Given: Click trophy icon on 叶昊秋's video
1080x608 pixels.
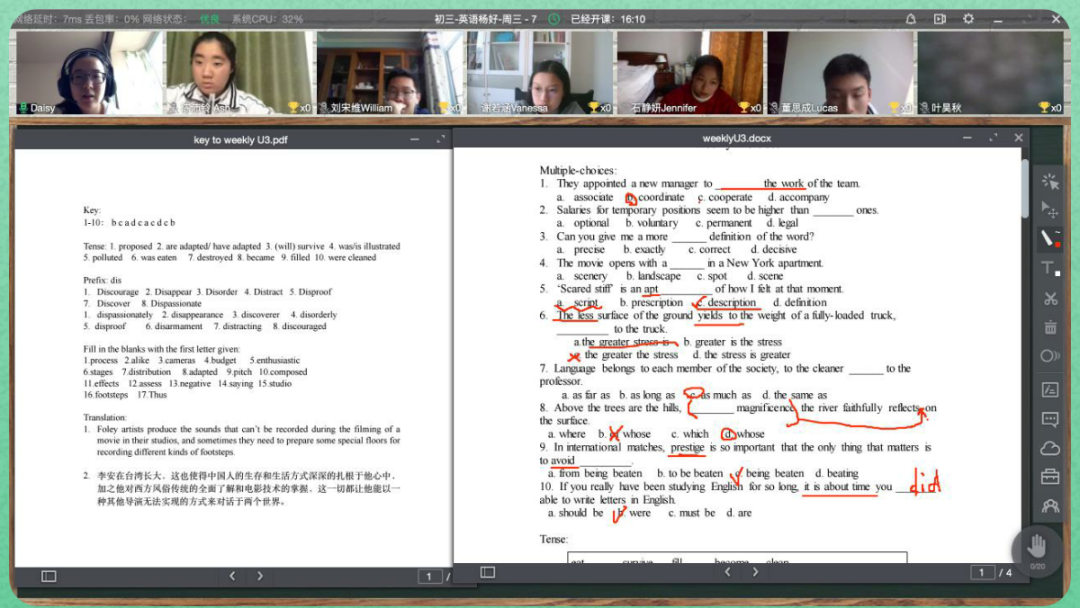Looking at the screenshot, I should 1043,107.
